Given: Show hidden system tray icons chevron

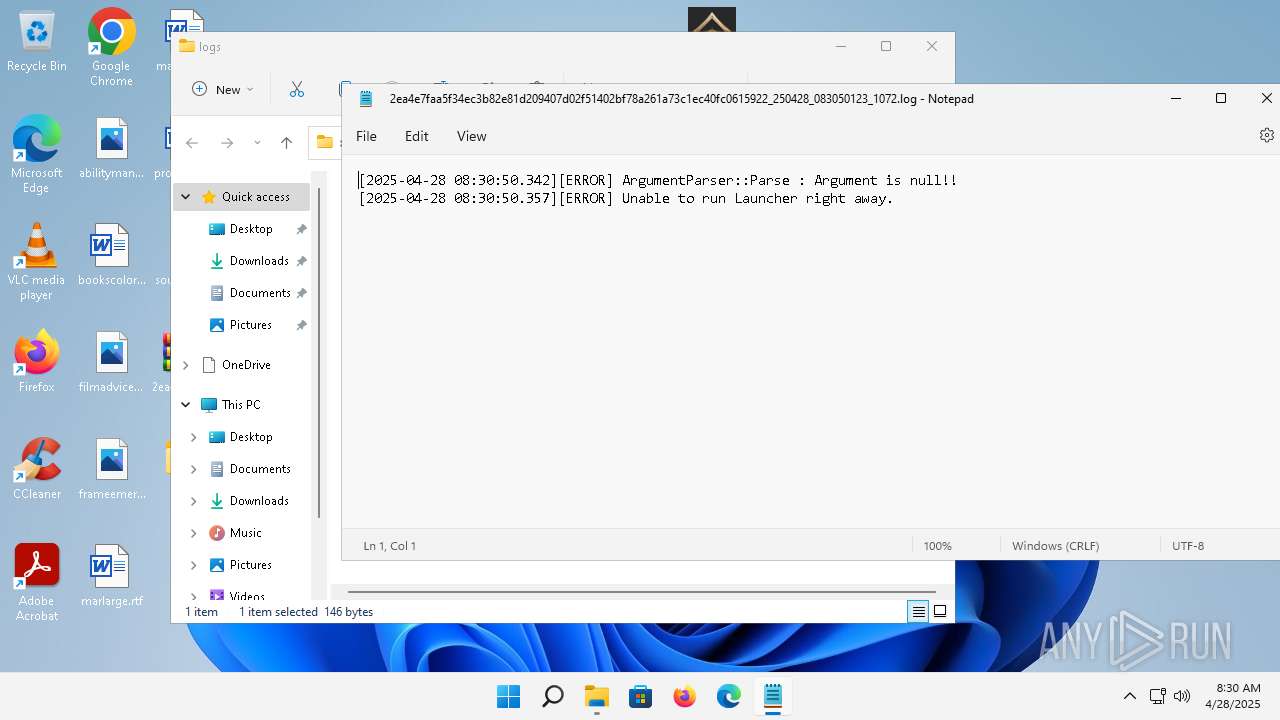Looking at the screenshot, I should tap(1129, 696).
